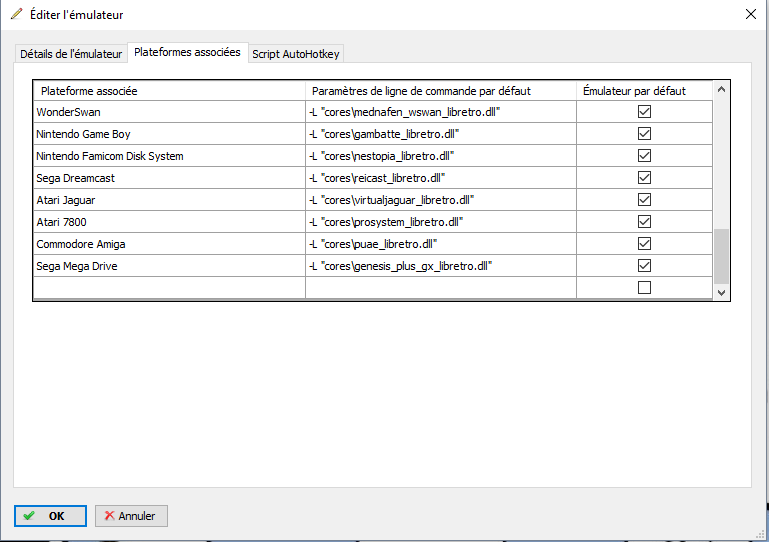
Task: Click the genesis_plus_gx_libretro.dll parameter cell
Action: (x=441, y=266)
